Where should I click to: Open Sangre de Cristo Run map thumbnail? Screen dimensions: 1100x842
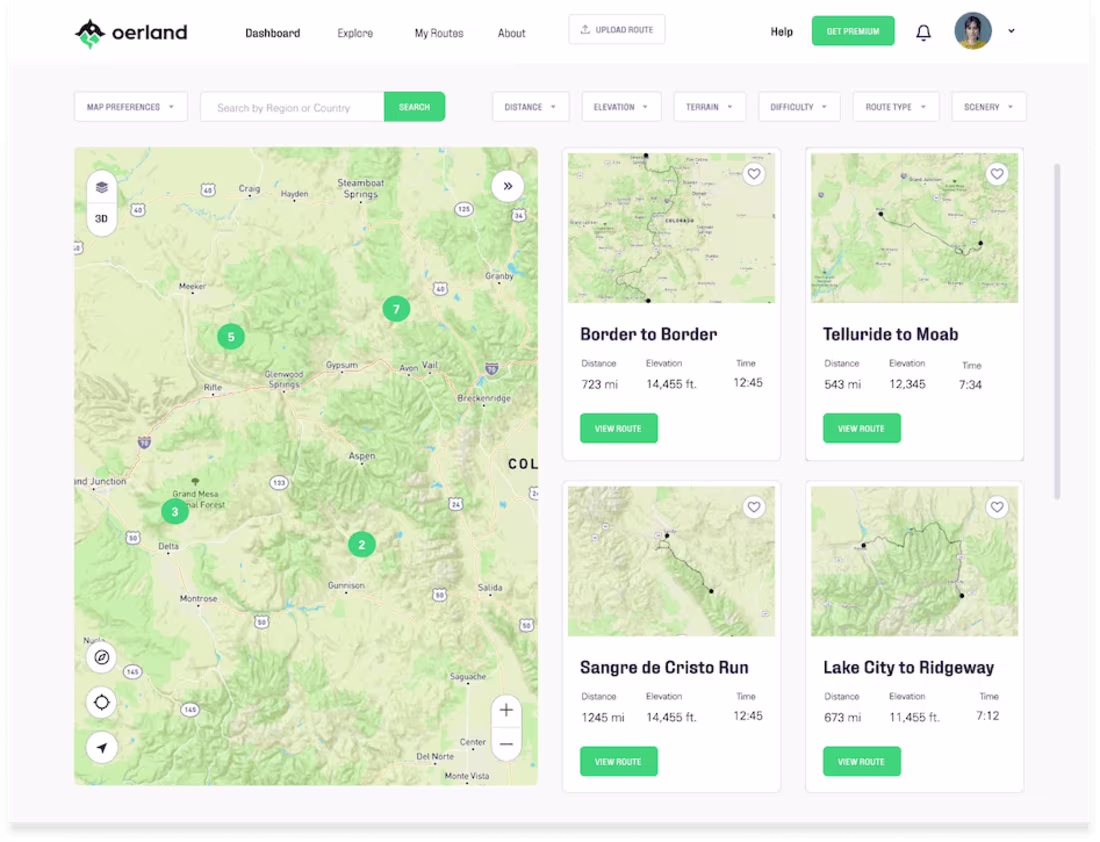[x=671, y=561]
